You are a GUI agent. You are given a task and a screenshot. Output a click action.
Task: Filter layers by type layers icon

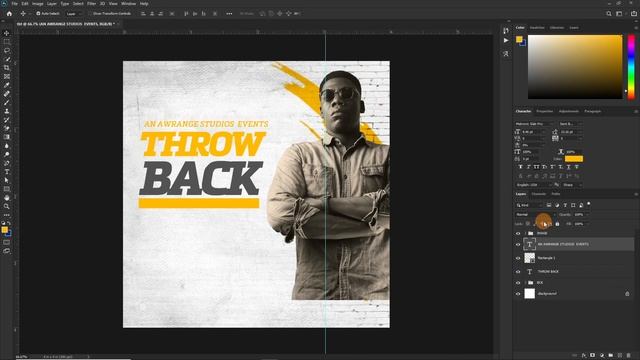[x=565, y=205]
